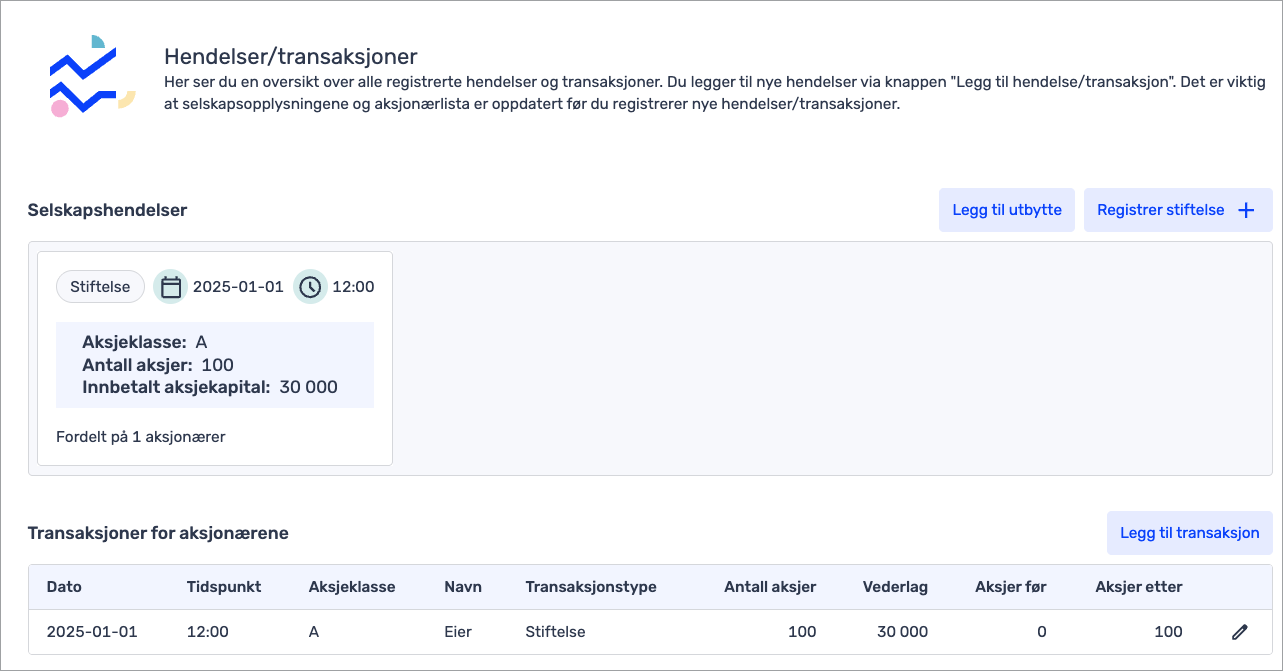Click the Transaksjonstype column header
Screen dimensions: 1283x671
[591, 587]
